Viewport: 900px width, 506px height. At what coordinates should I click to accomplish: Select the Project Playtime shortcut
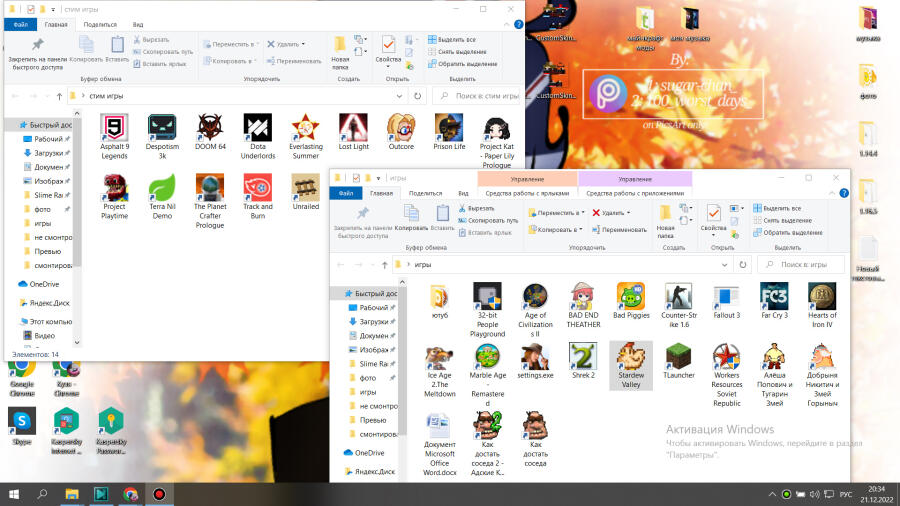[114, 197]
